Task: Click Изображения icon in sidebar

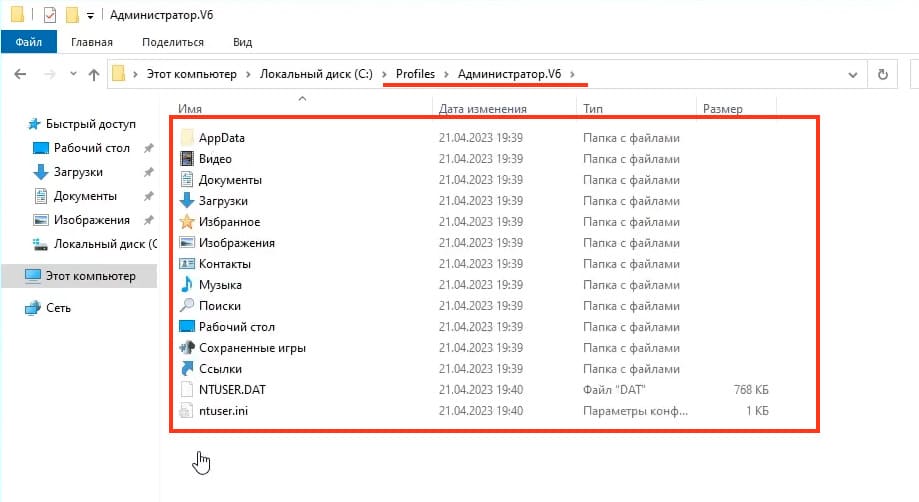Action: click(x=40, y=220)
